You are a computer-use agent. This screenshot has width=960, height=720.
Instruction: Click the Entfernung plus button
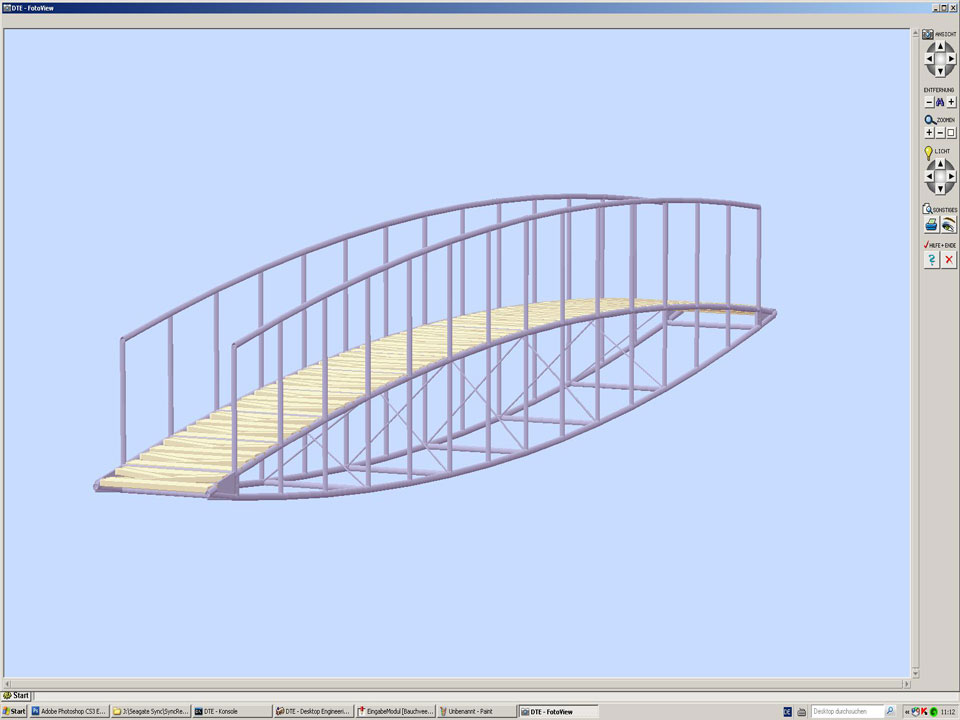pyautogui.click(x=951, y=102)
